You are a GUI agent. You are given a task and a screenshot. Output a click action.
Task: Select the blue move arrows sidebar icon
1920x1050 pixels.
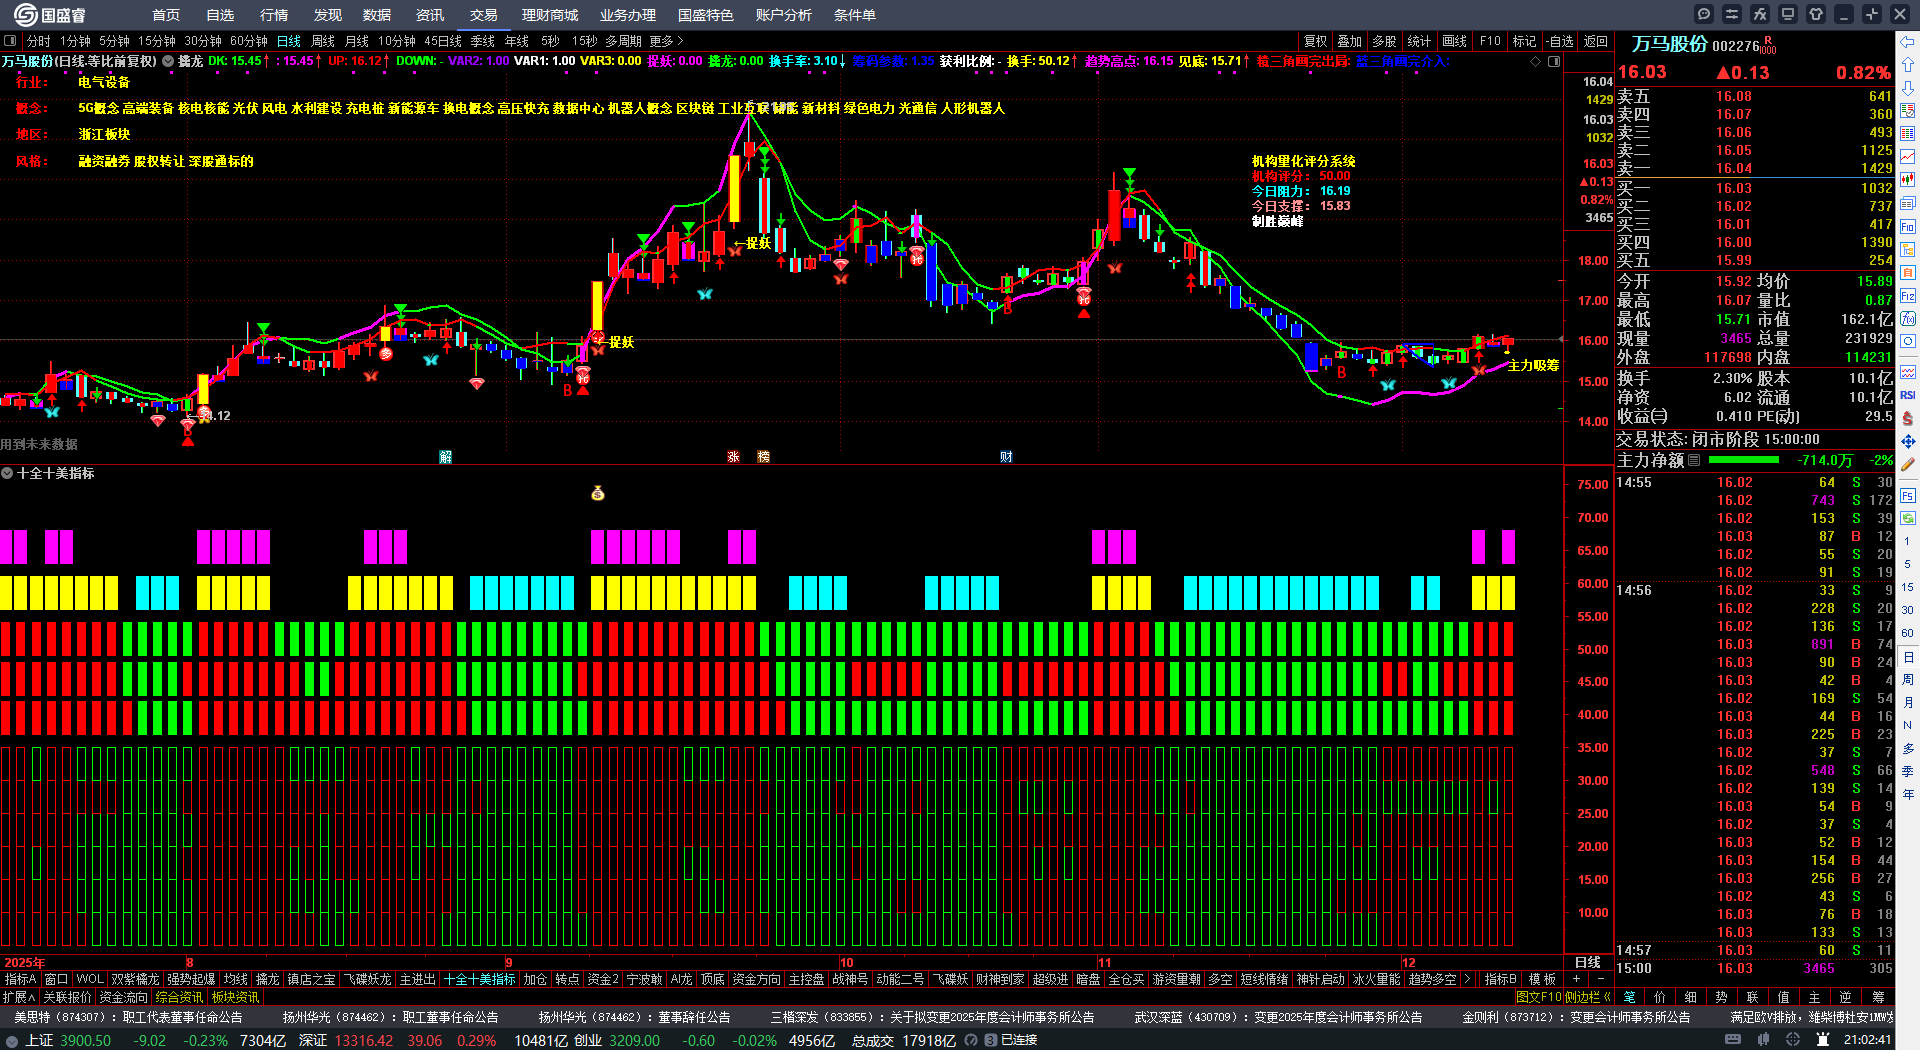[1908, 441]
